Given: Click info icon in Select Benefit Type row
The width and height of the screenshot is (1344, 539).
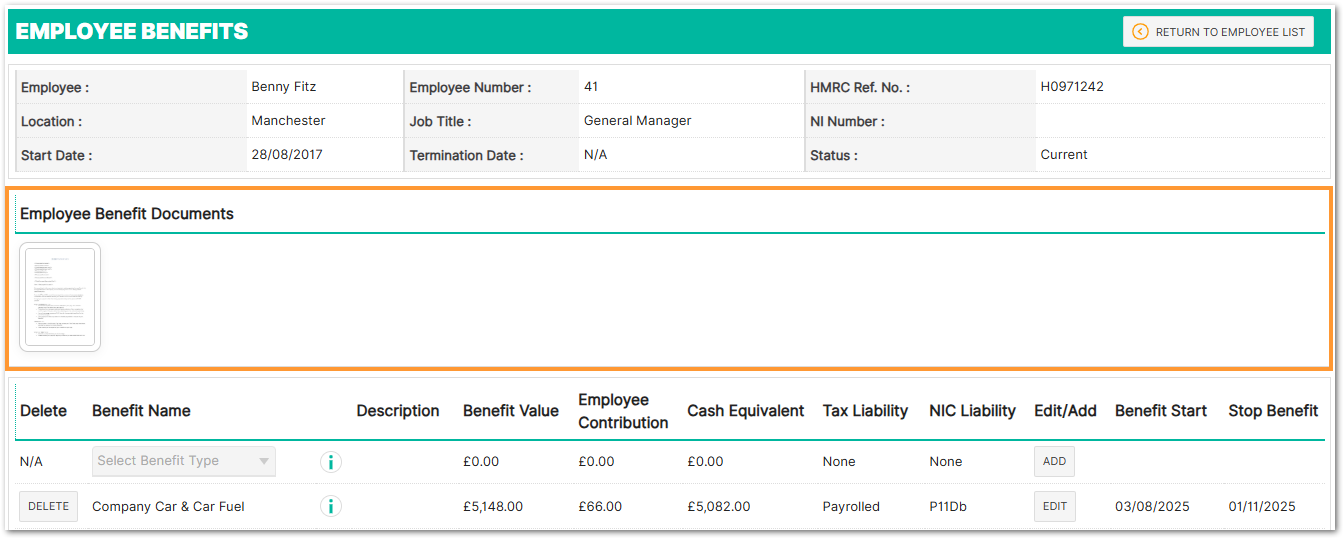Looking at the screenshot, I should [331, 462].
